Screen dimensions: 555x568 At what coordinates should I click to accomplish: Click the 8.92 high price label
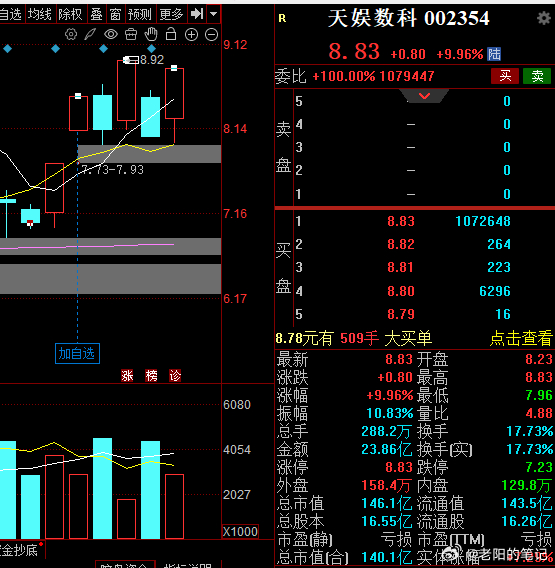coord(152,60)
